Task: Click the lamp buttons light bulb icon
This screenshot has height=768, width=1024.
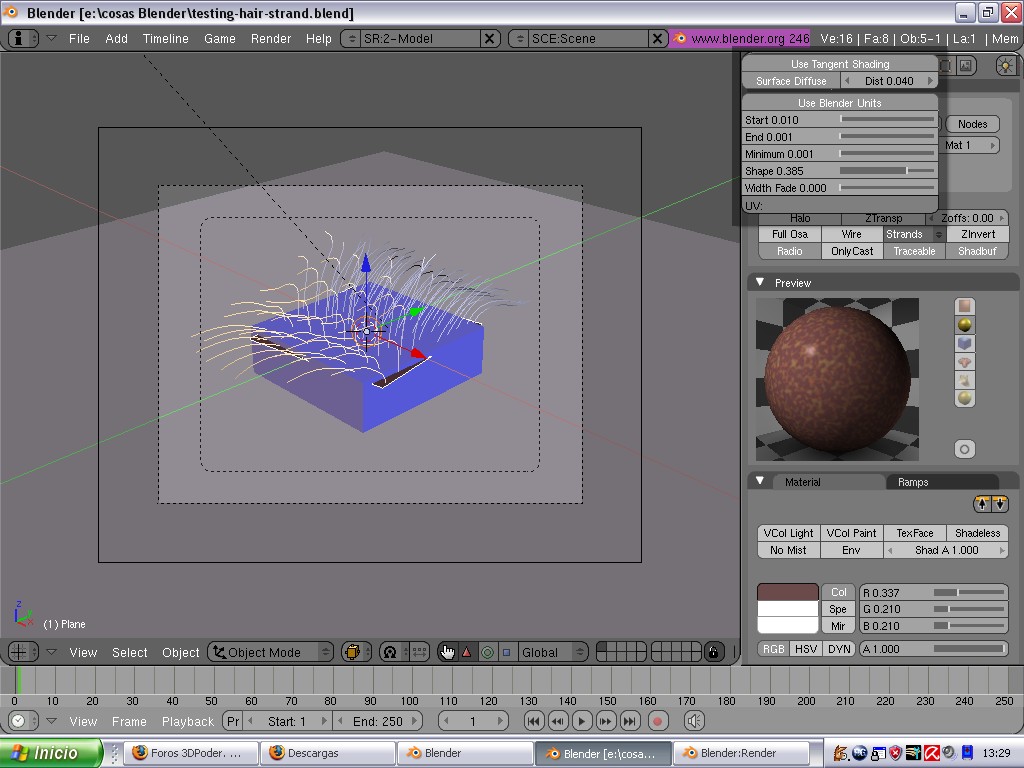Action: point(1006,65)
